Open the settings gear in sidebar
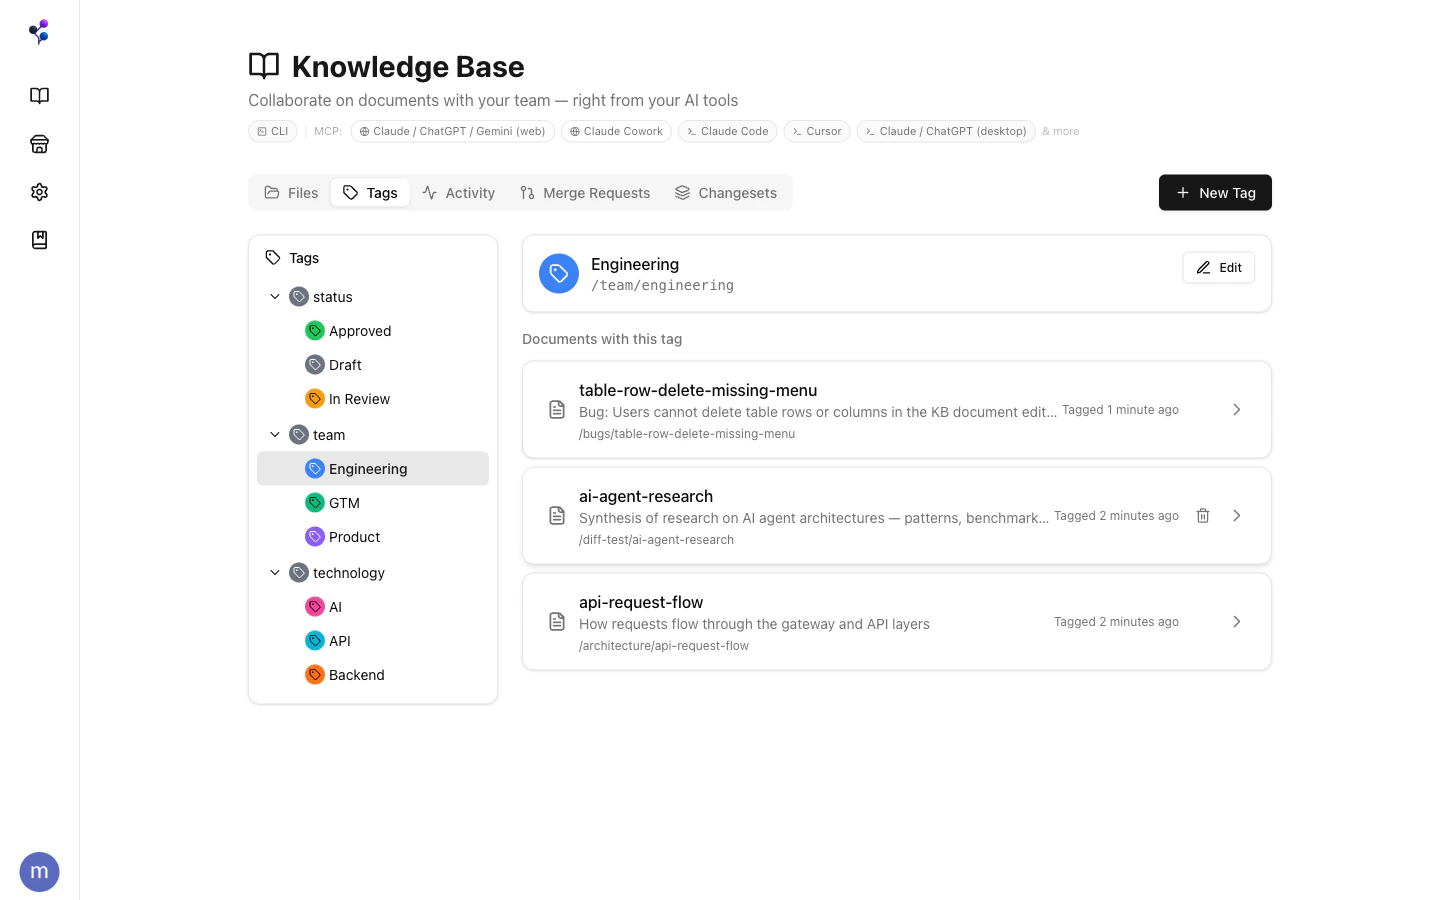 pyautogui.click(x=39, y=192)
